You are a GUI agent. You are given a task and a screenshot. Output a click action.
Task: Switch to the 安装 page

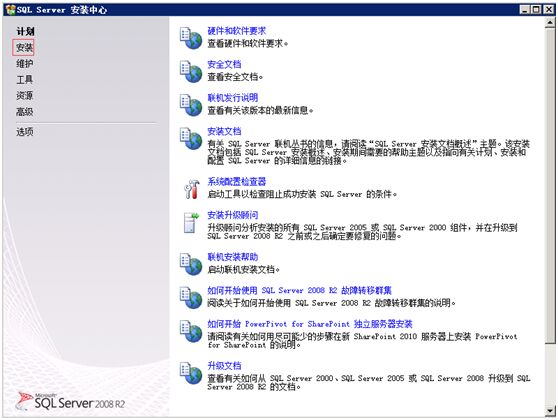pos(24,47)
